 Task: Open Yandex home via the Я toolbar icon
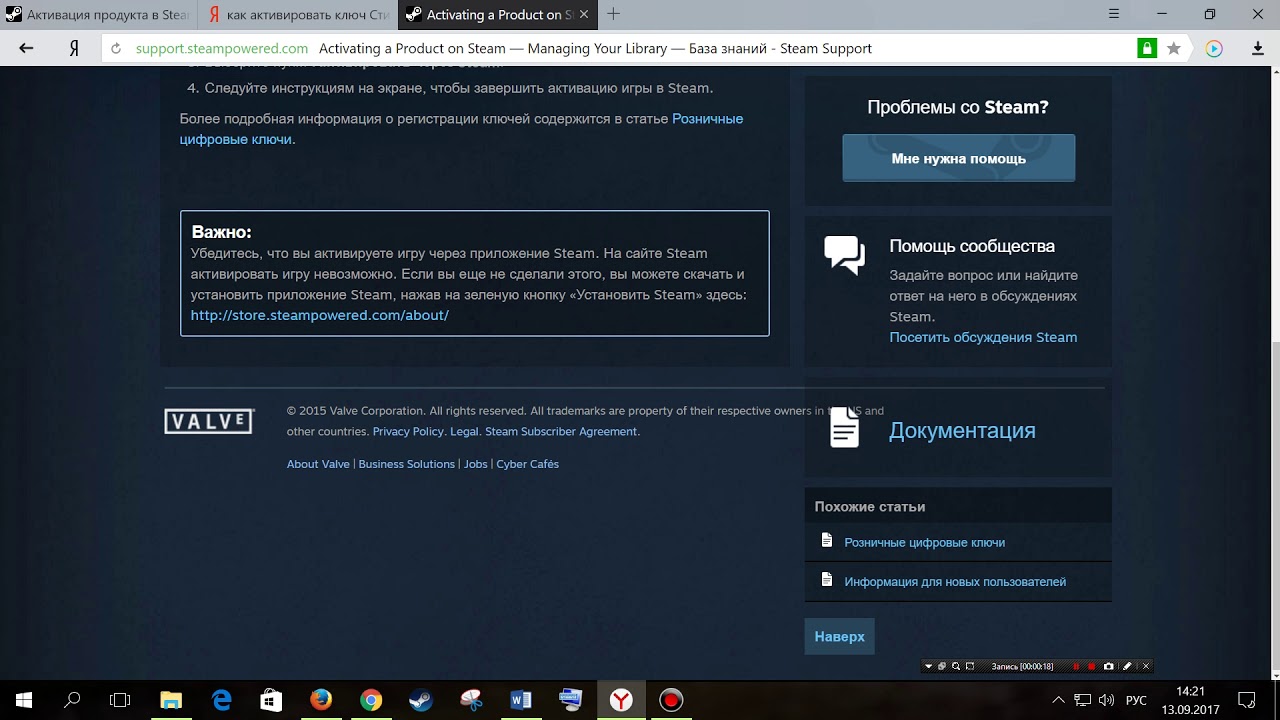tap(74, 48)
